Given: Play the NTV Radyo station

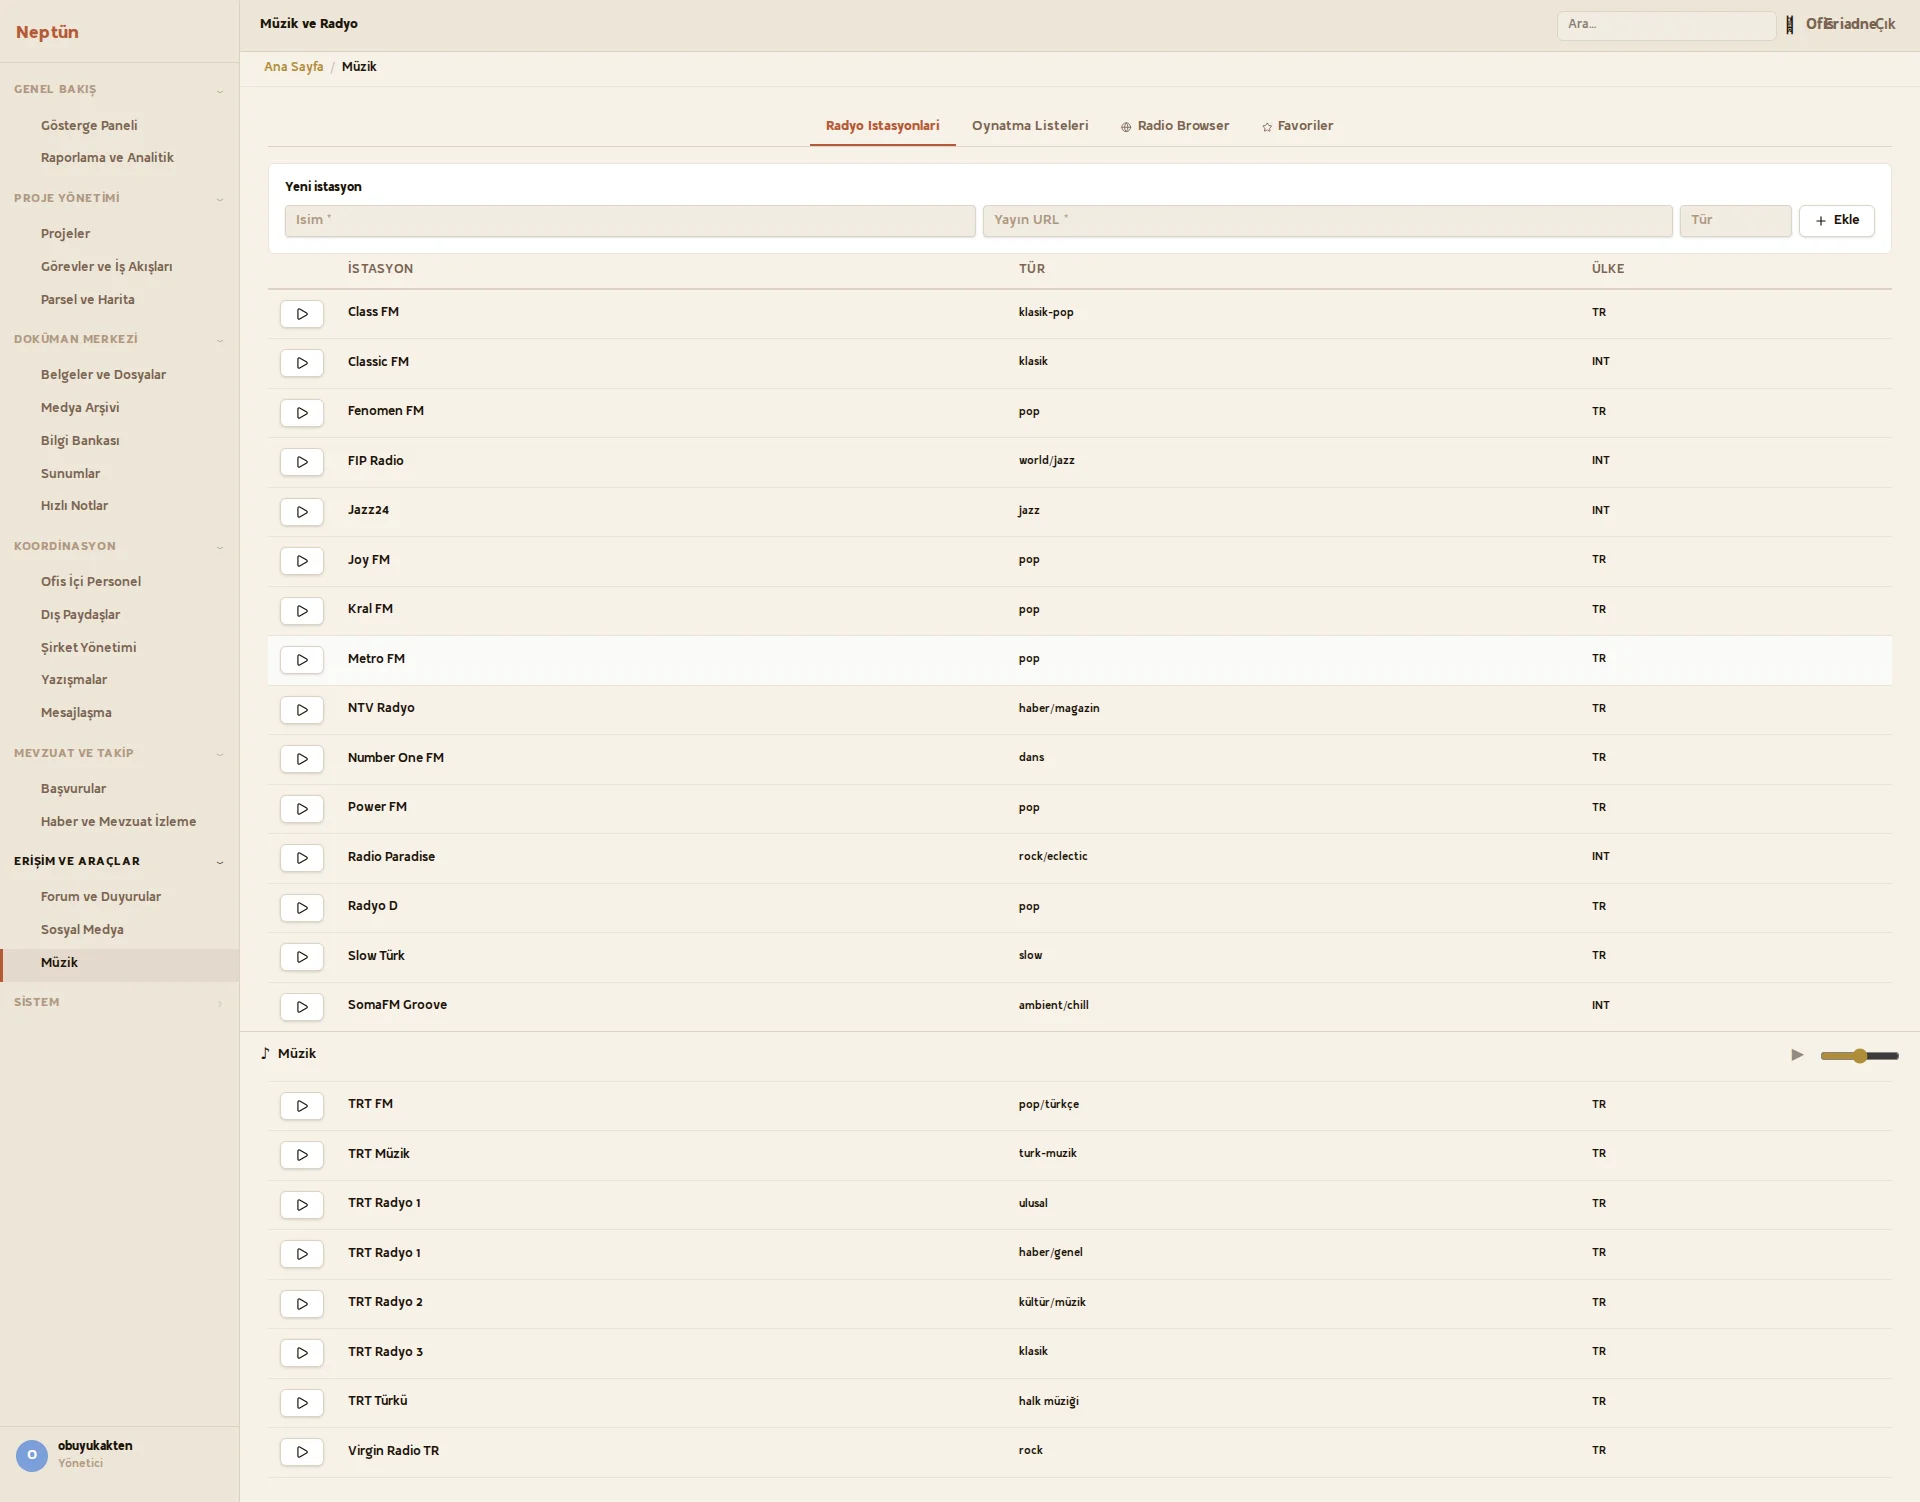Looking at the screenshot, I should point(302,710).
